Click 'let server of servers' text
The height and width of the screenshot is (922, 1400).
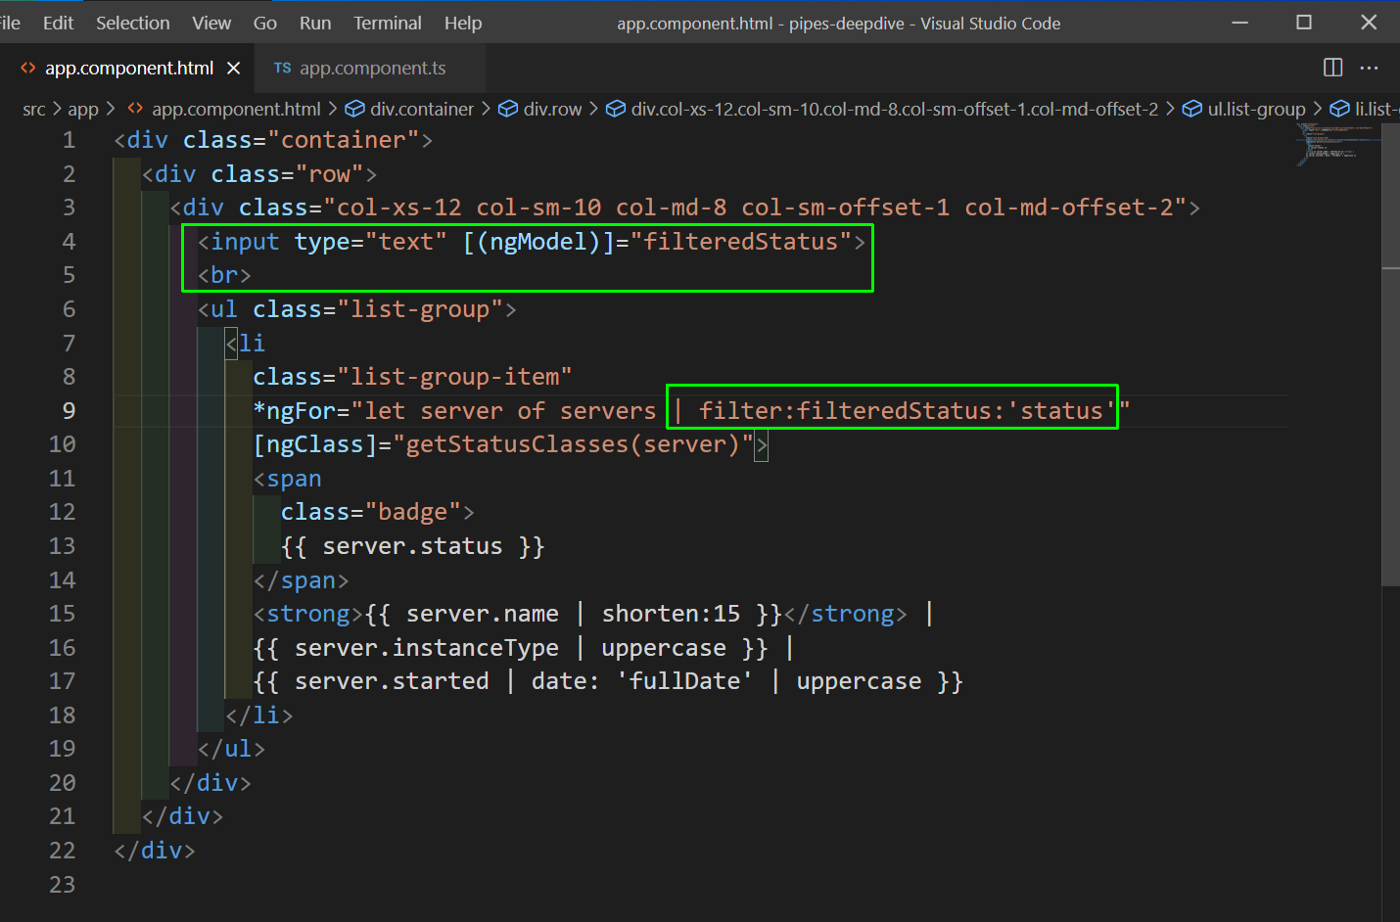510,411
